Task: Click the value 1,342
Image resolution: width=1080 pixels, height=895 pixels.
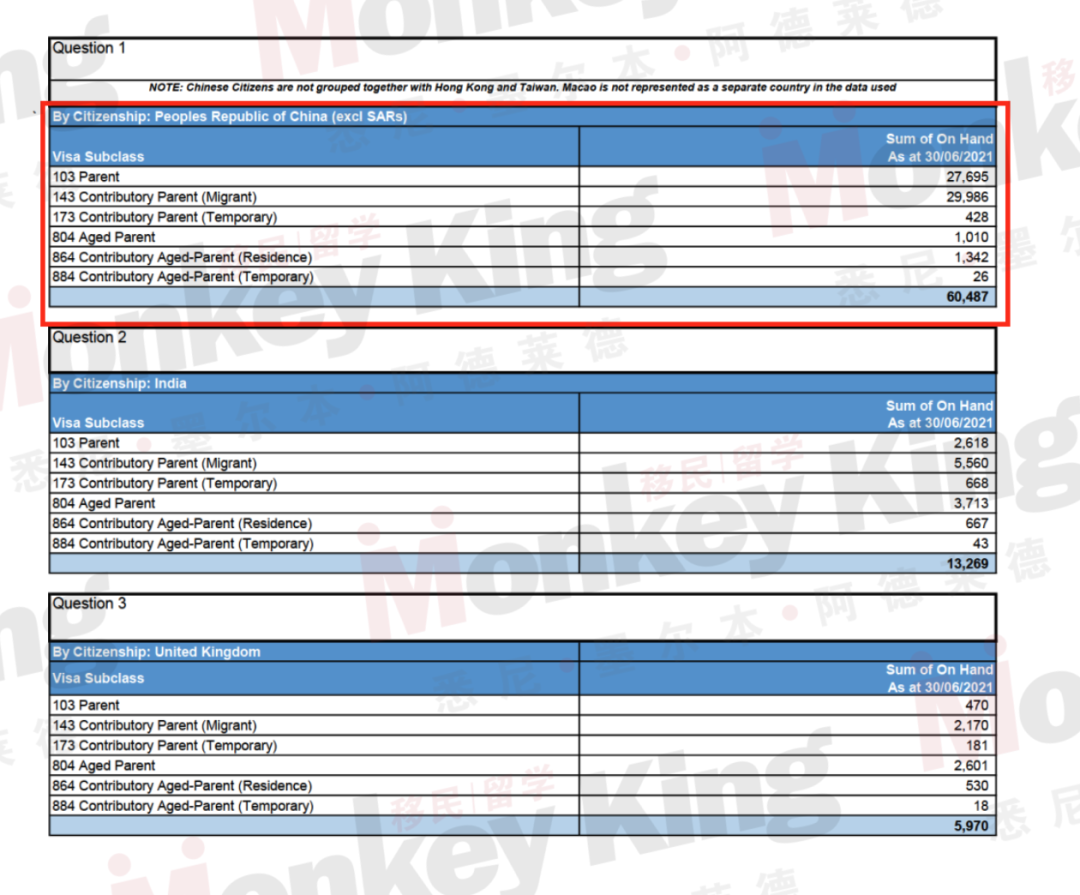Action: 971,257
